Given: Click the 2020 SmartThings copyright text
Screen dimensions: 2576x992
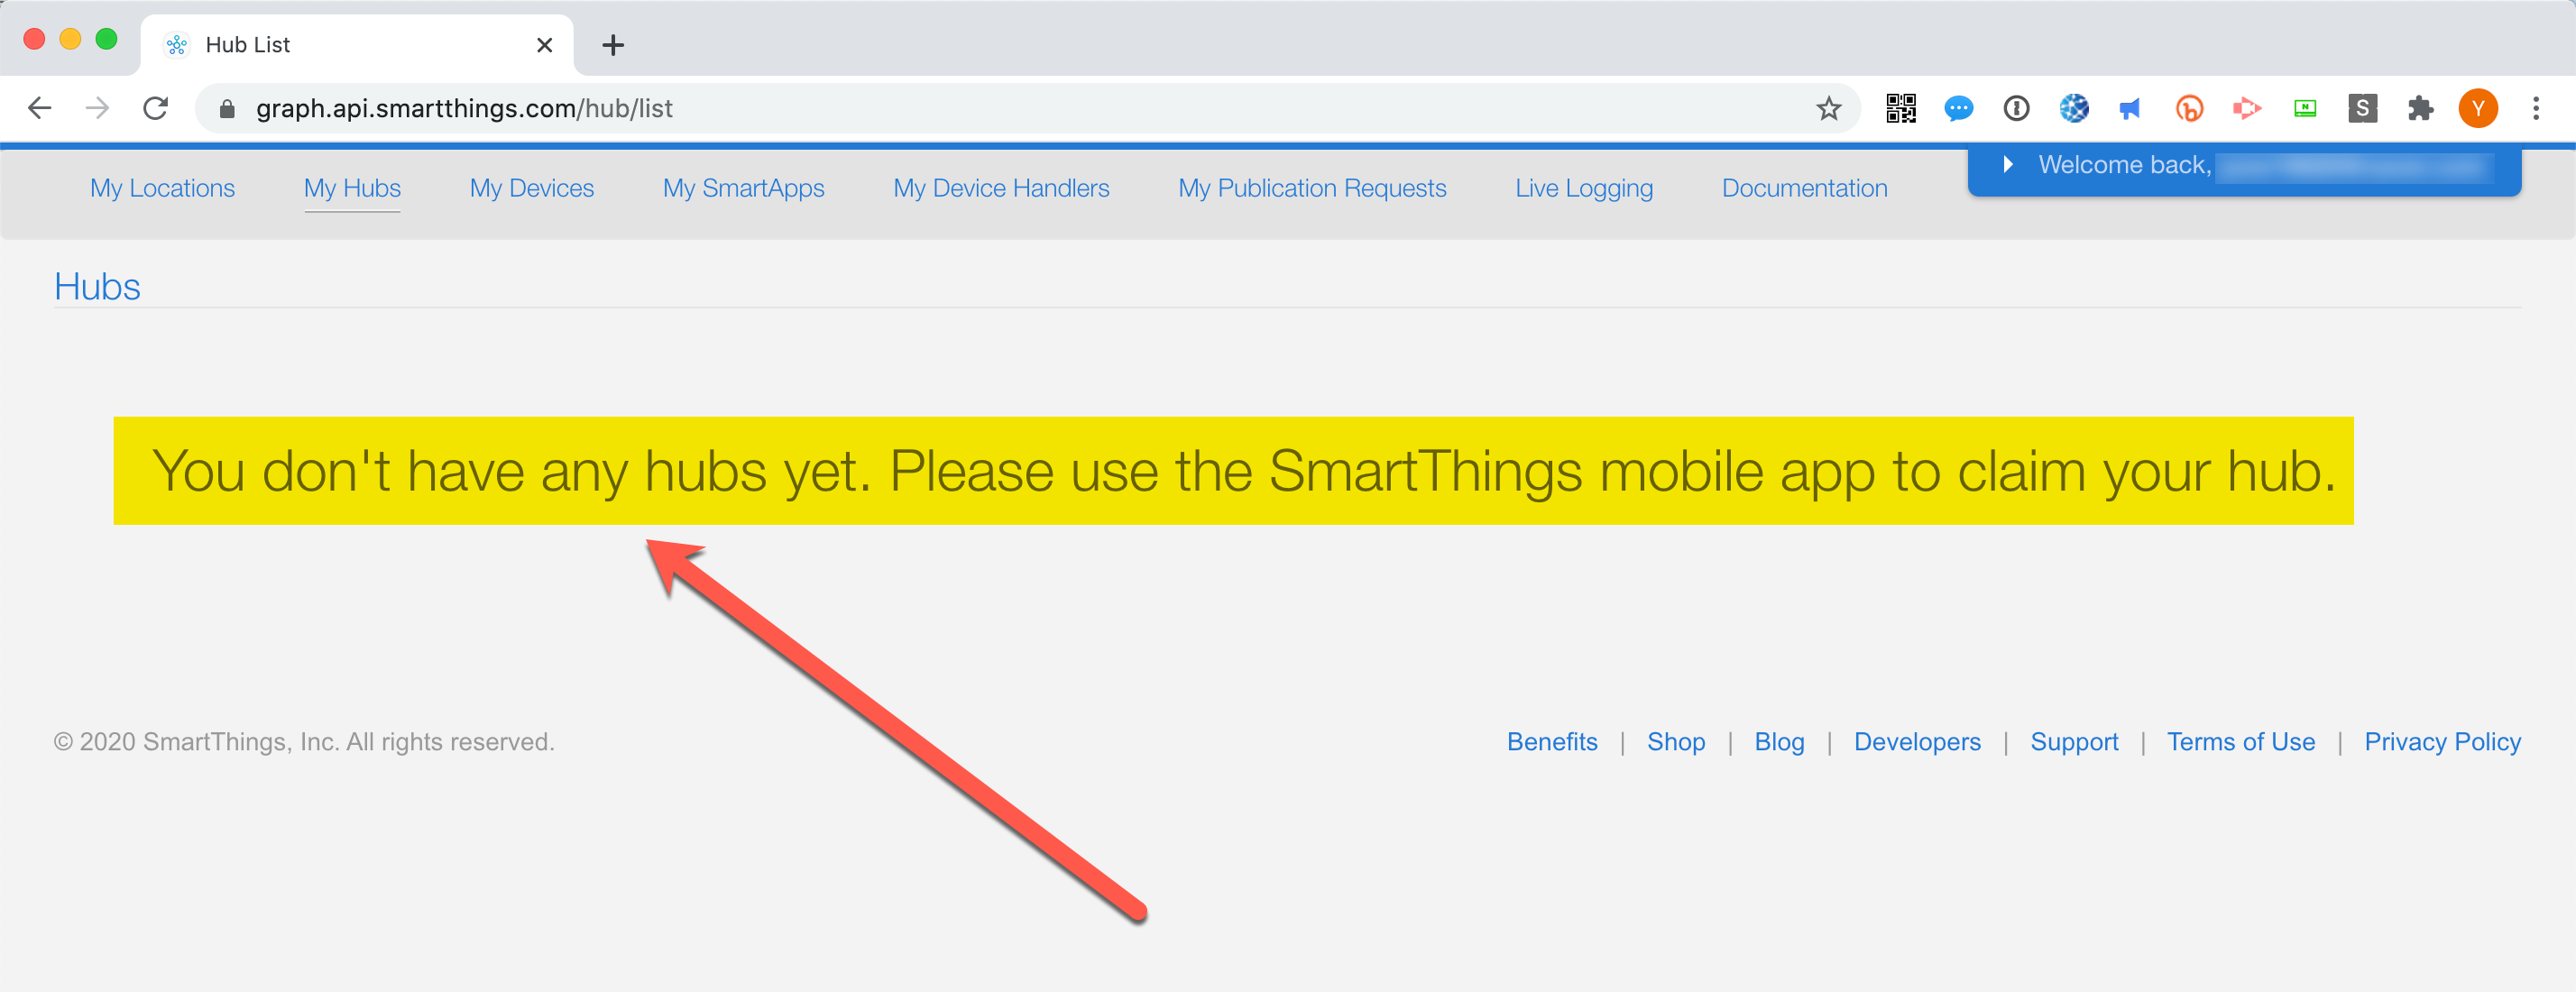Looking at the screenshot, I should [x=303, y=742].
